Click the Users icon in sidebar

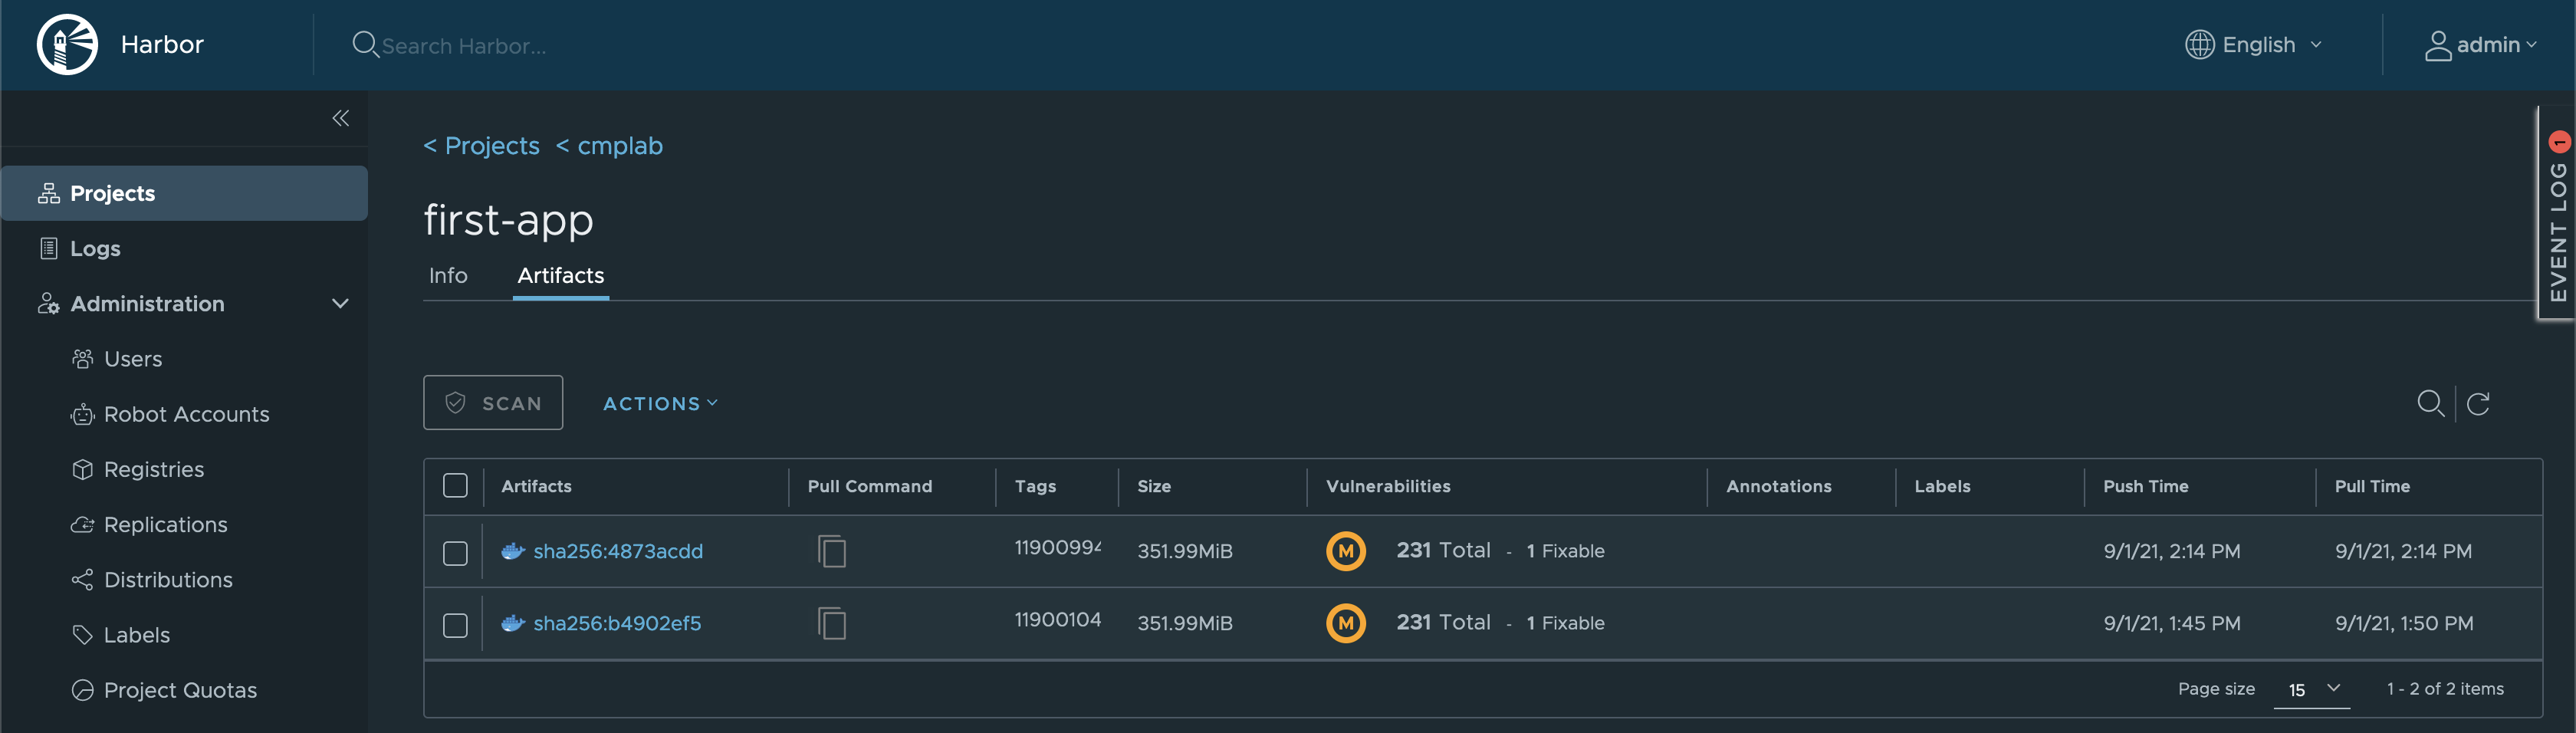[x=83, y=358]
